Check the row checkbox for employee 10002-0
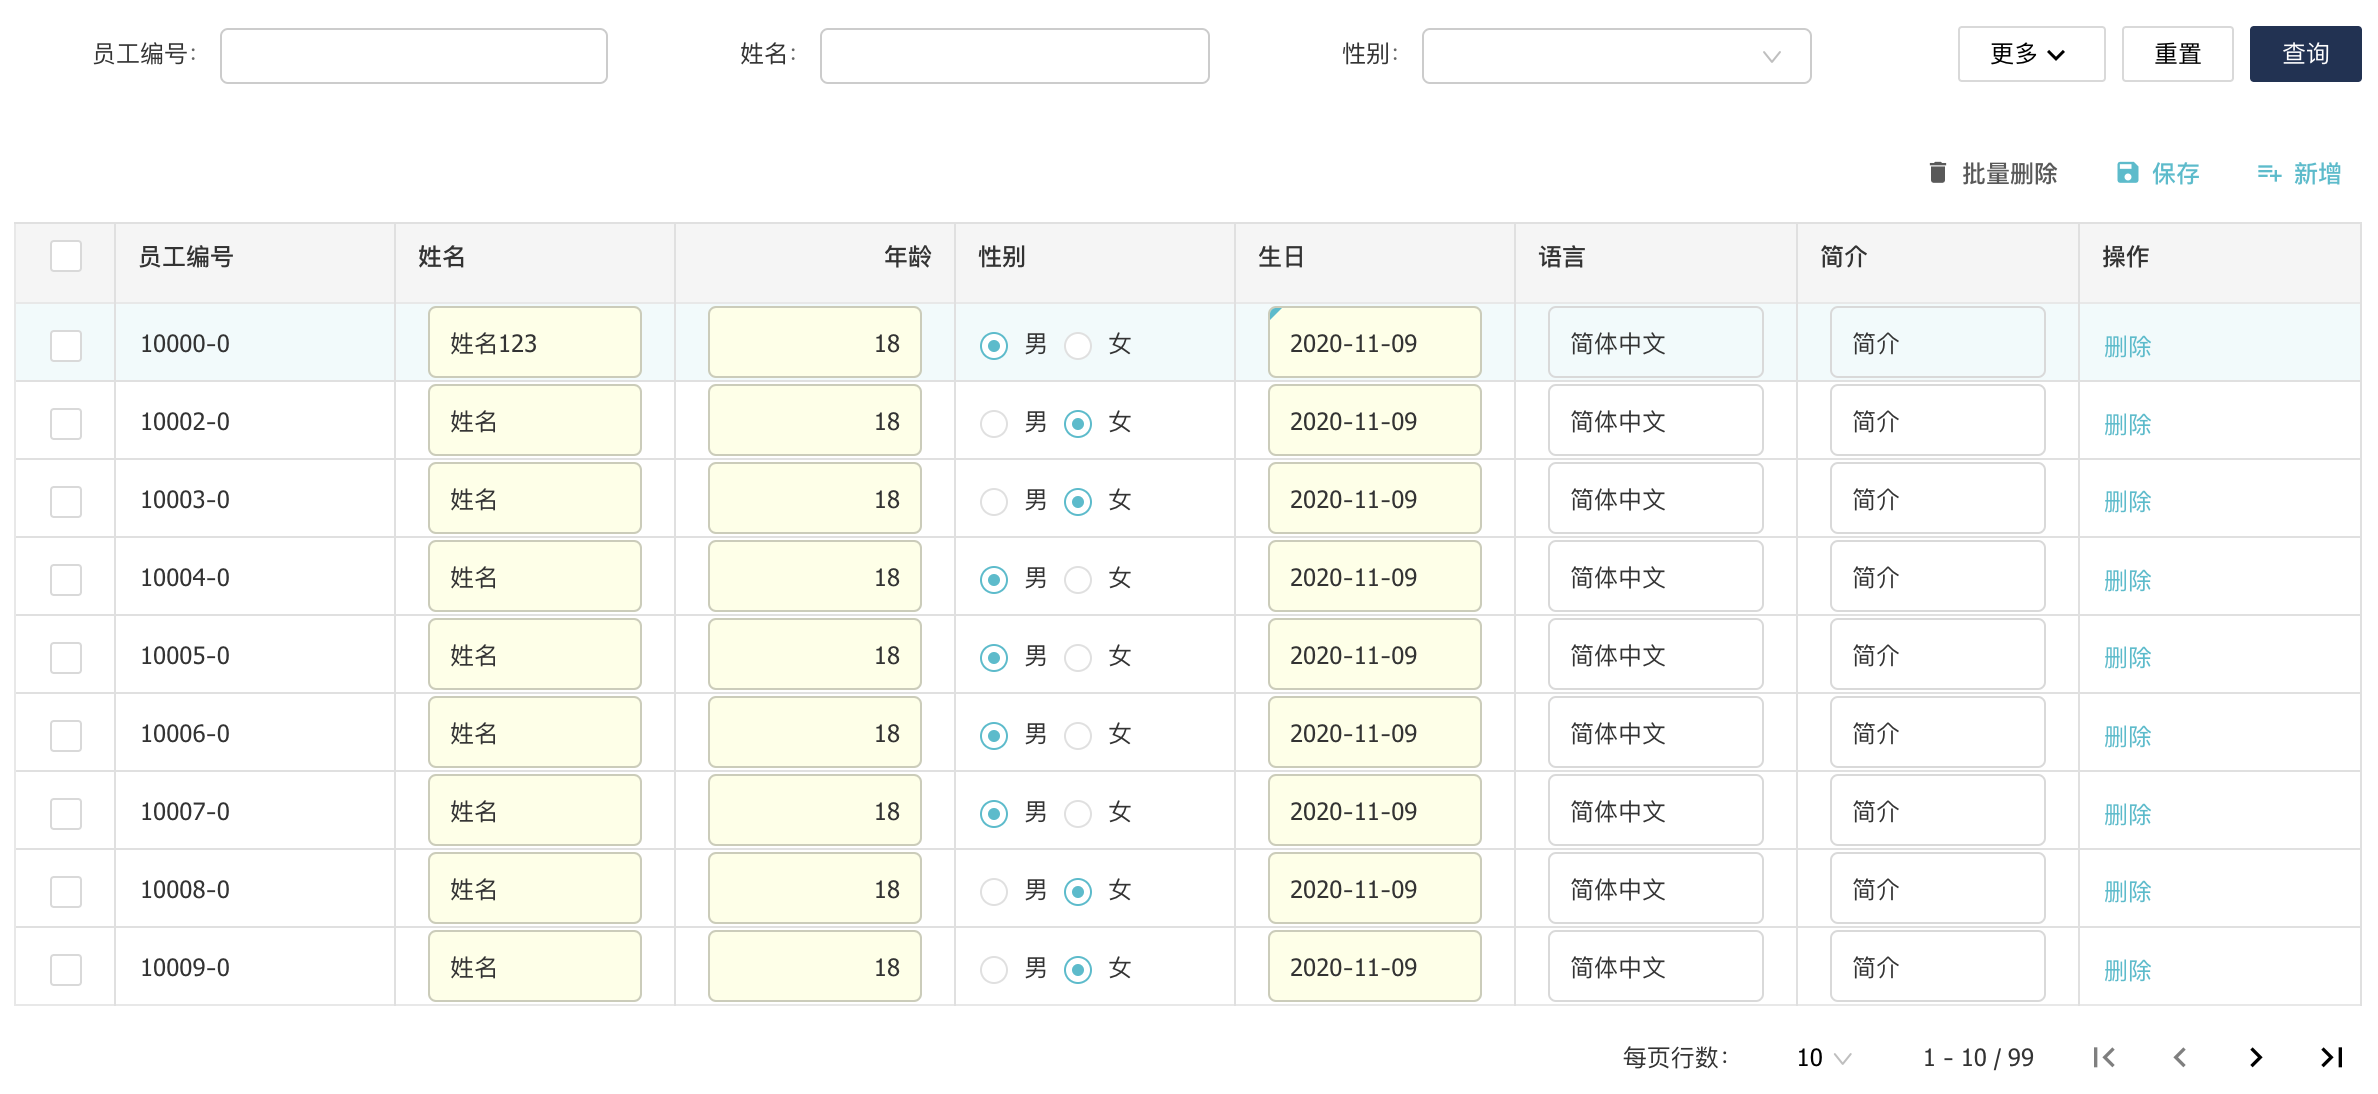 pyautogui.click(x=65, y=423)
